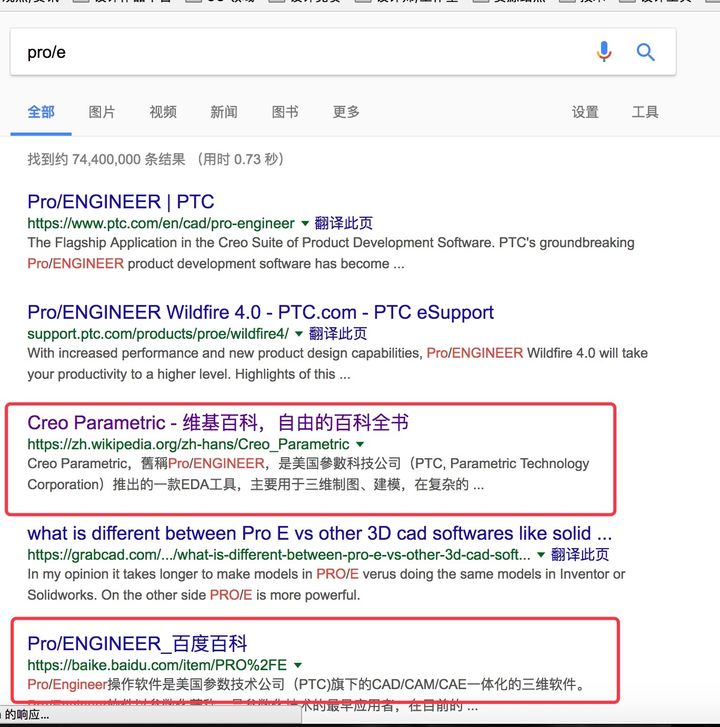Expand dropdown arrow beside the grabcad.com URL
The width and height of the screenshot is (720, 727).
(x=541, y=555)
